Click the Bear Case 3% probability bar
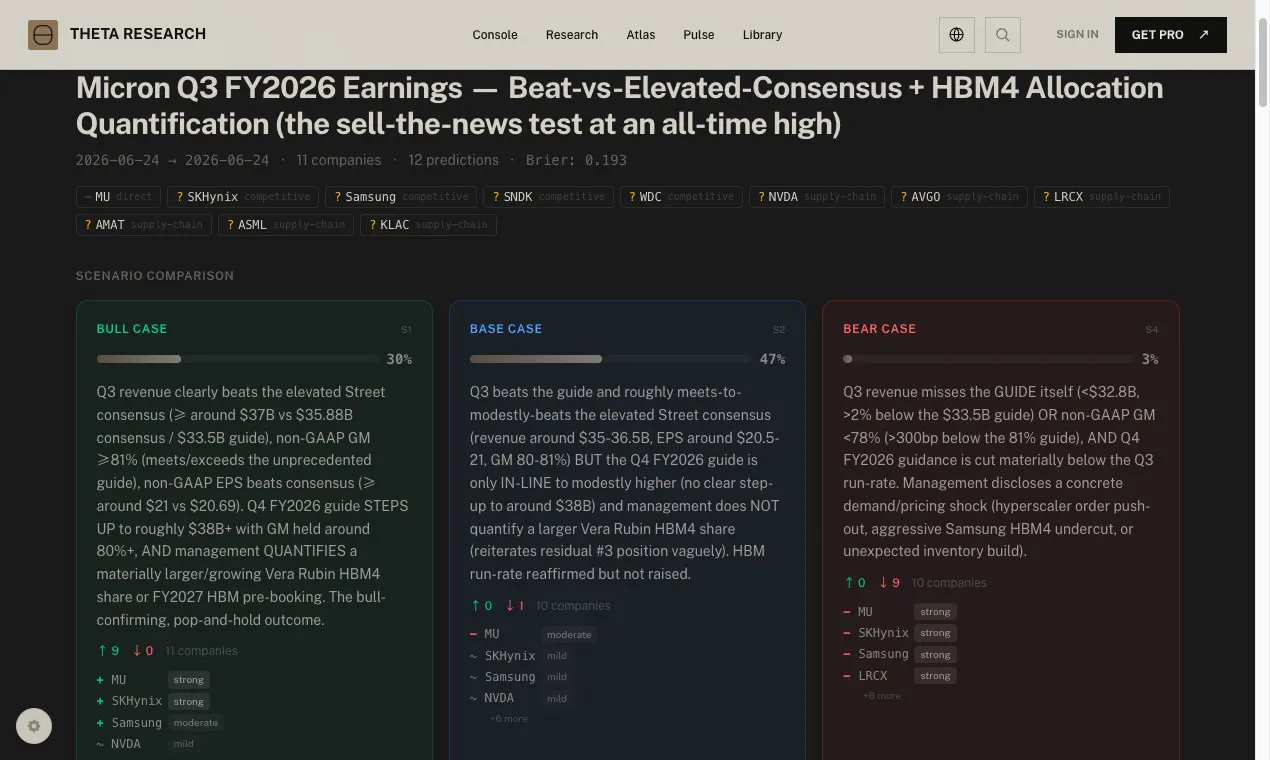Viewport: 1270px width, 760px height. [988, 359]
